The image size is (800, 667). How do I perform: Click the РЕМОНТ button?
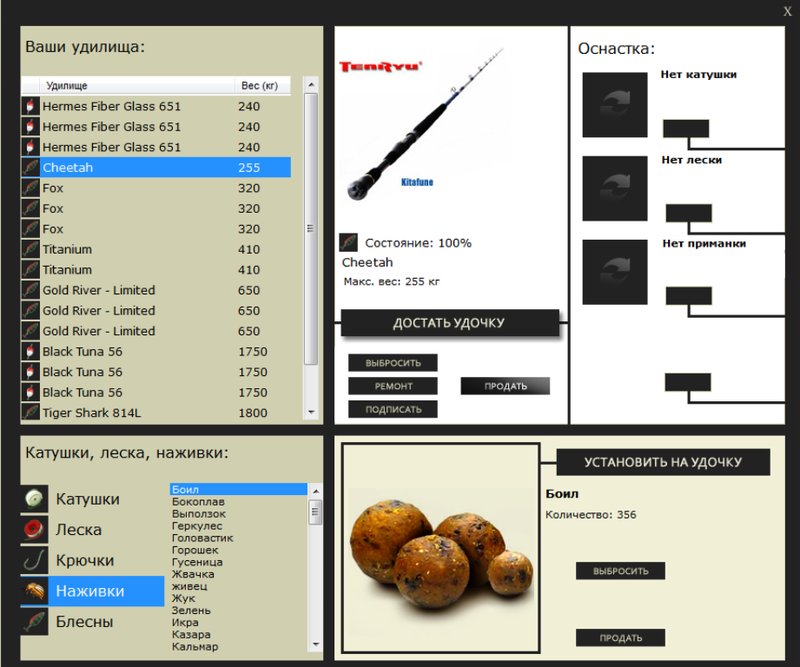pyautogui.click(x=393, y=386)
